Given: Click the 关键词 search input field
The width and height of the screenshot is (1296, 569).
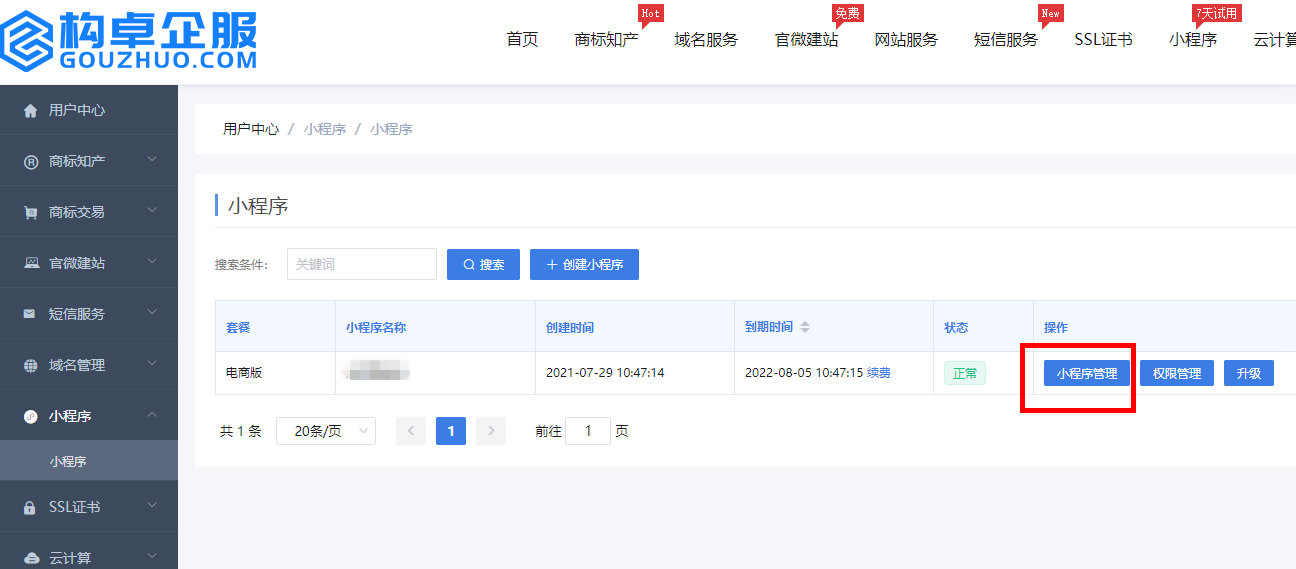Looking at the screenshot, I should click(361, 265).
